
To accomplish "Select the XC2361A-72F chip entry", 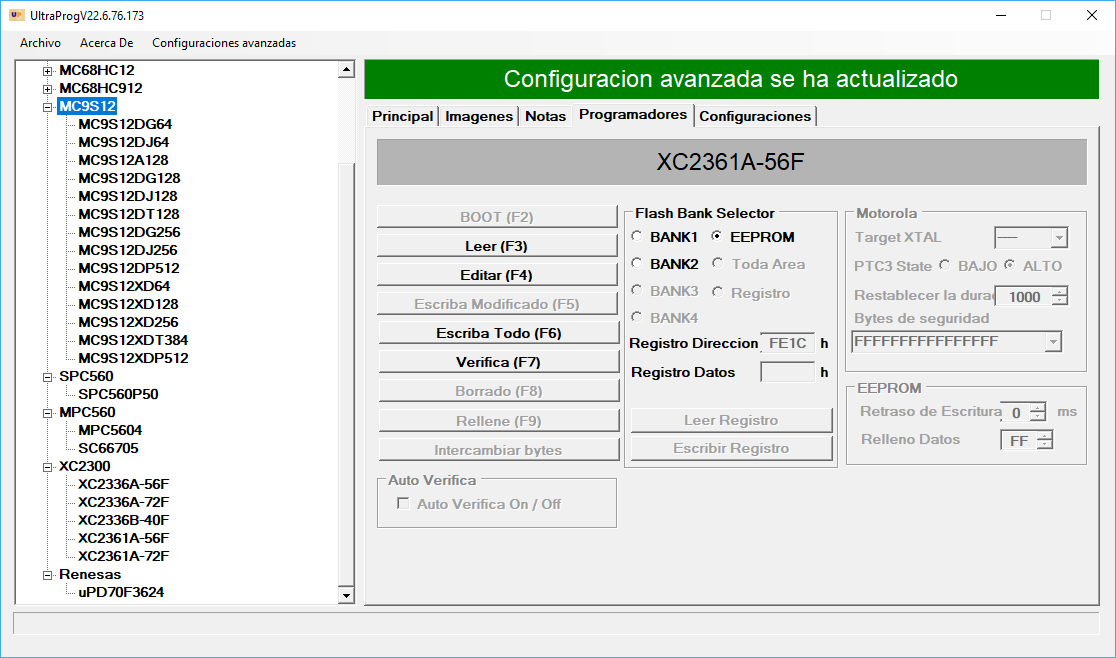I will tap(123, 556).
